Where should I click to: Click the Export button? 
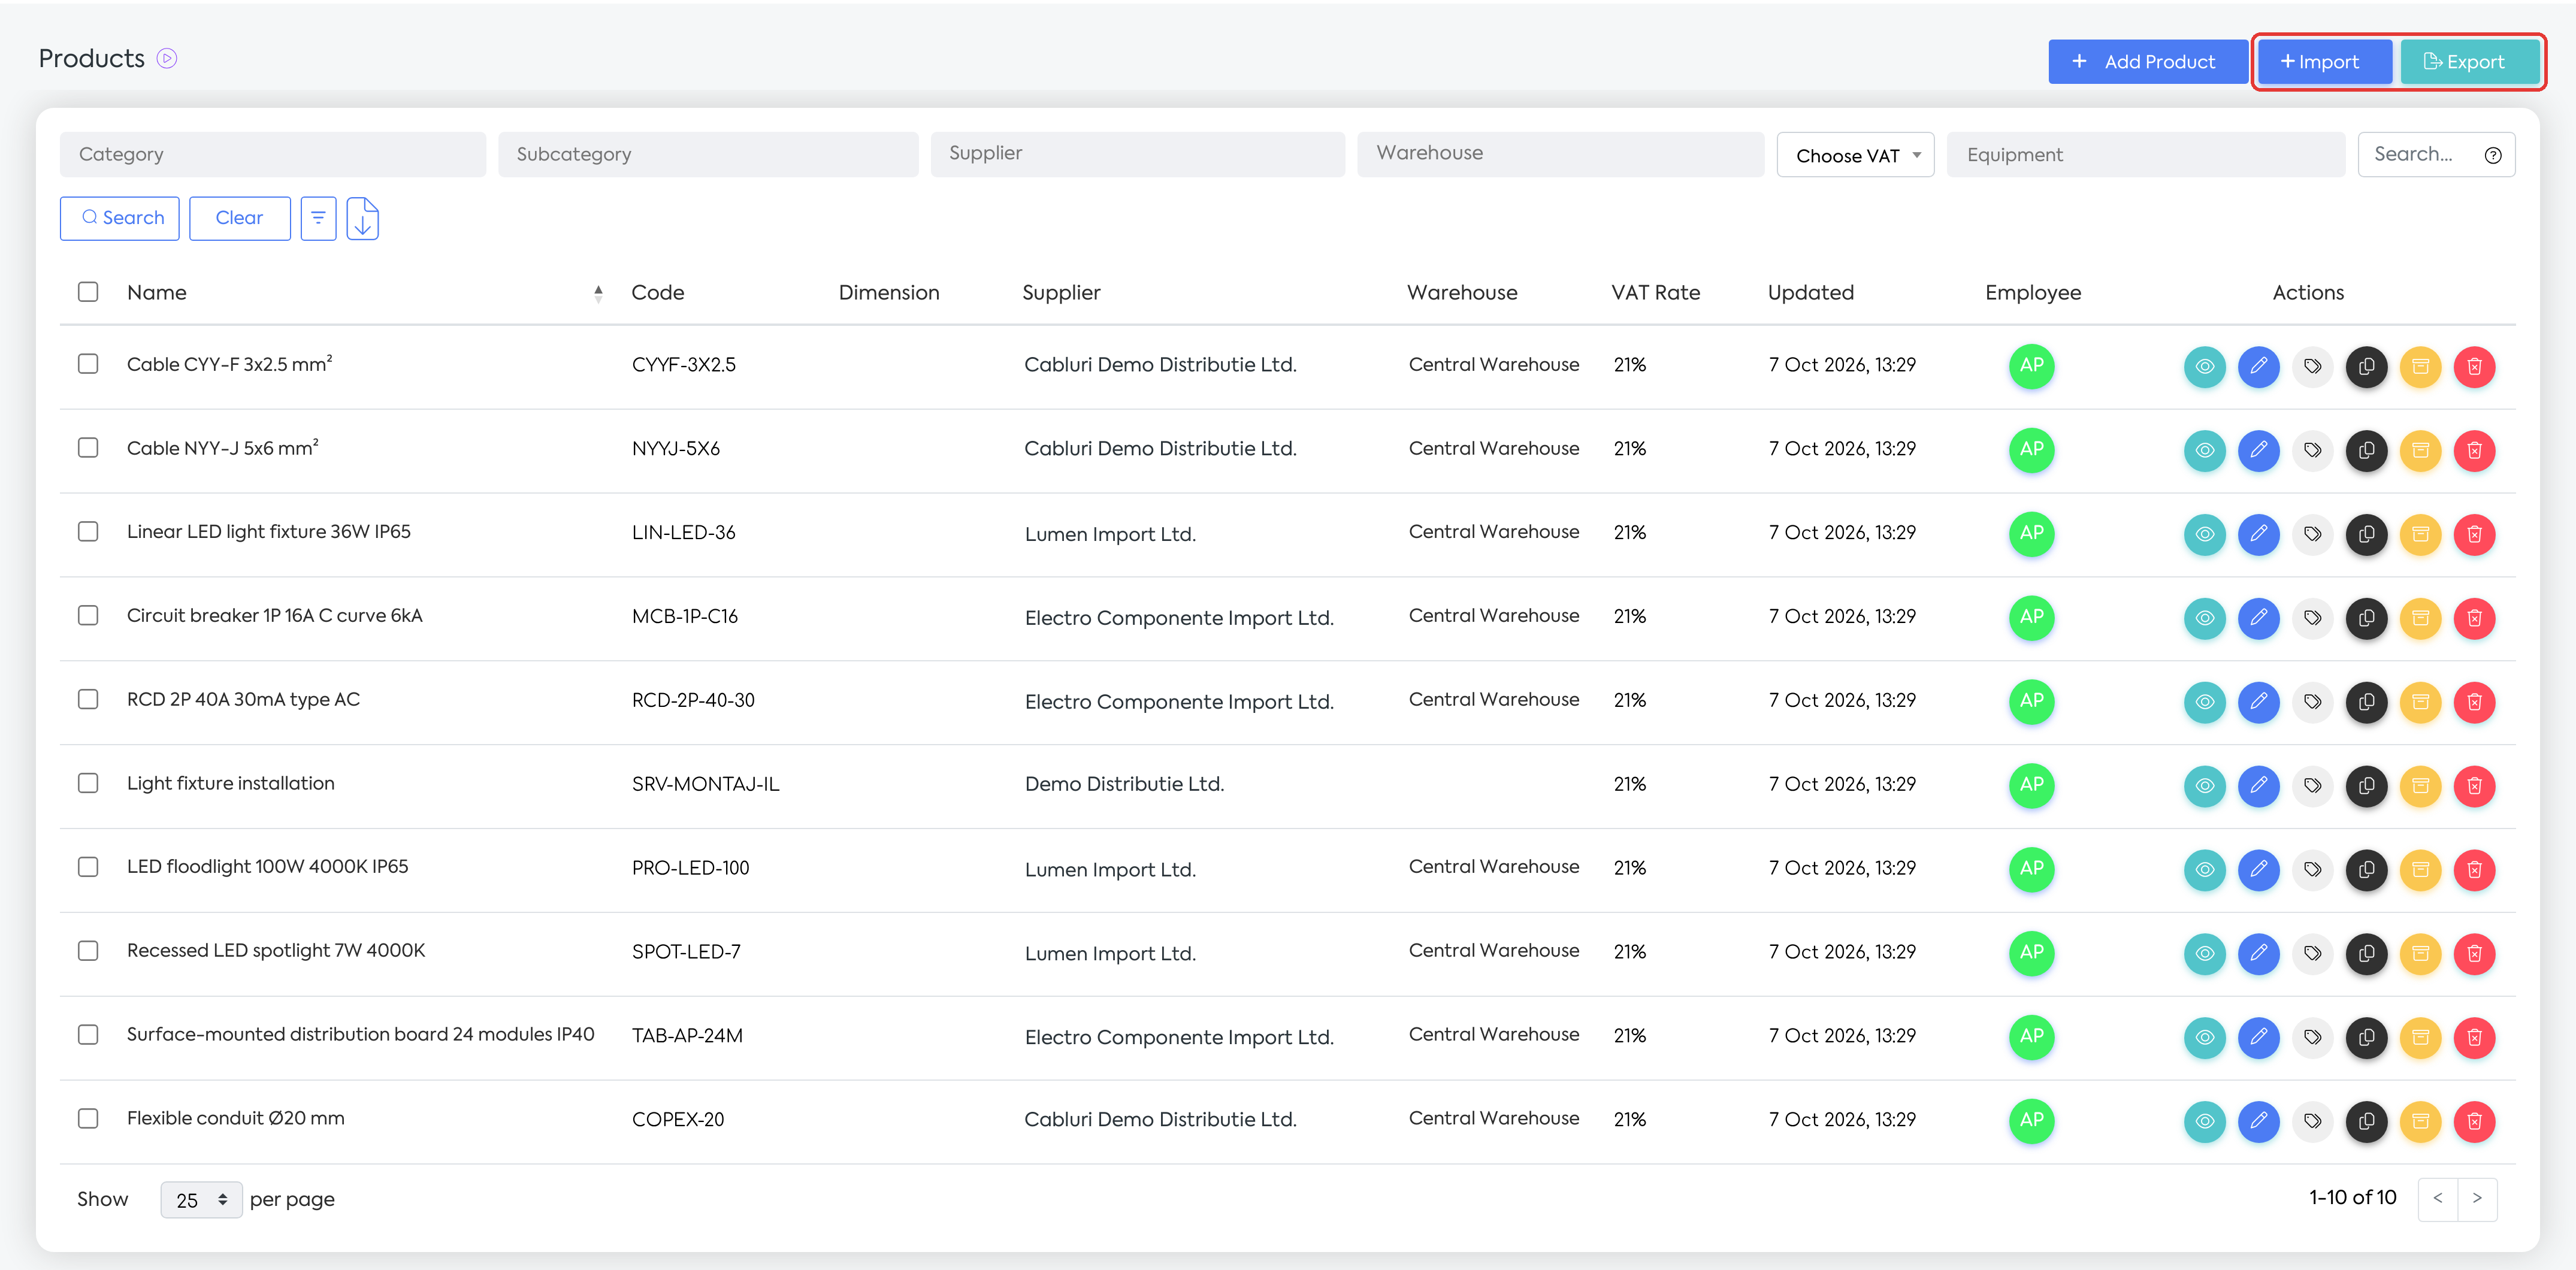pyautogui.click(x=2469, y=62)
